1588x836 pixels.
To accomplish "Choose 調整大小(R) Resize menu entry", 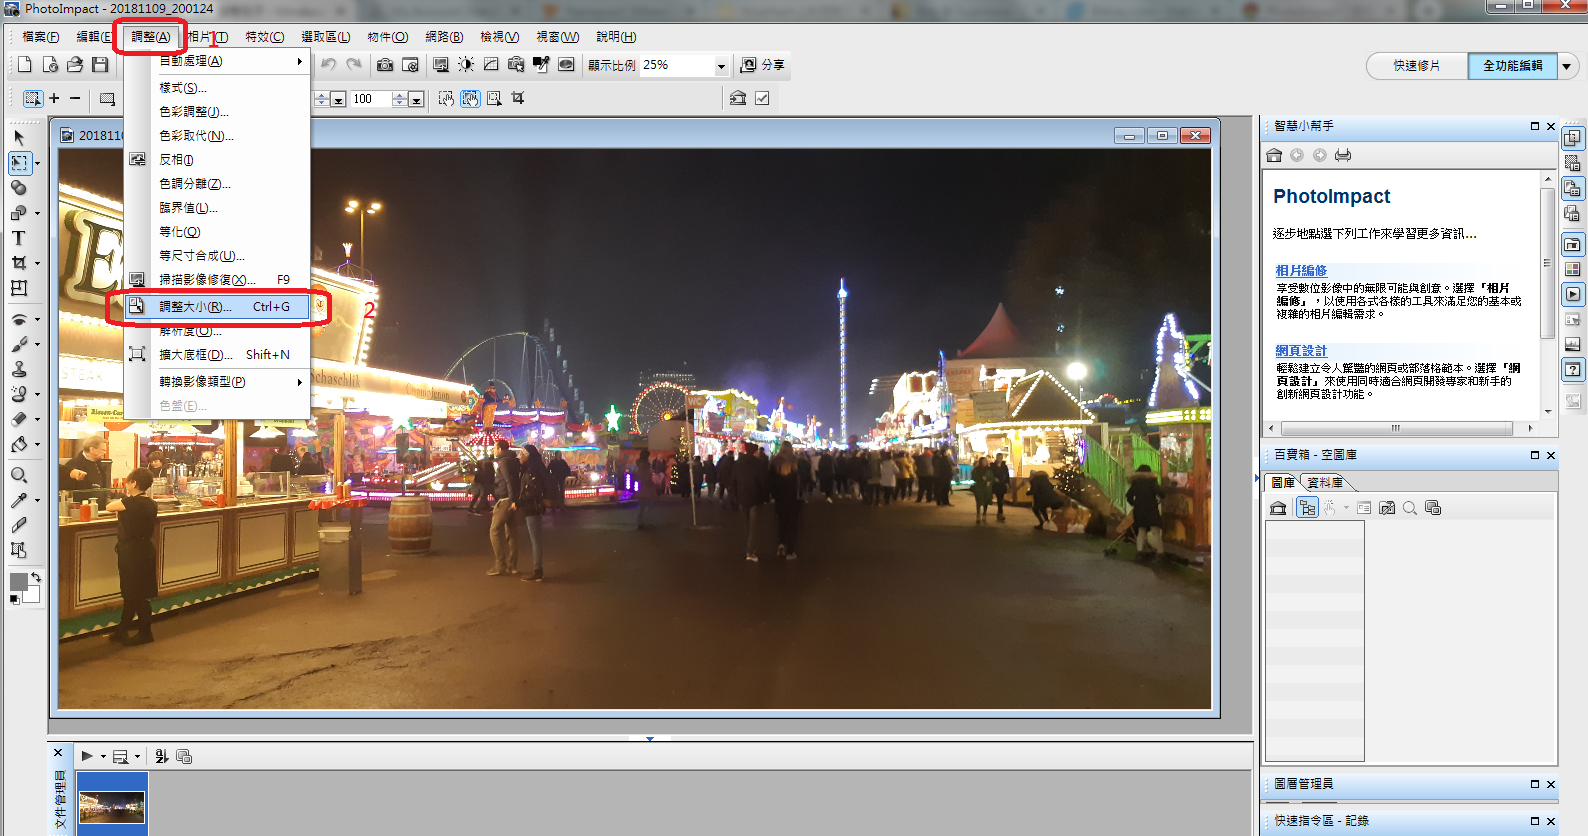I will pyautogui.click(x=217, y=307).
